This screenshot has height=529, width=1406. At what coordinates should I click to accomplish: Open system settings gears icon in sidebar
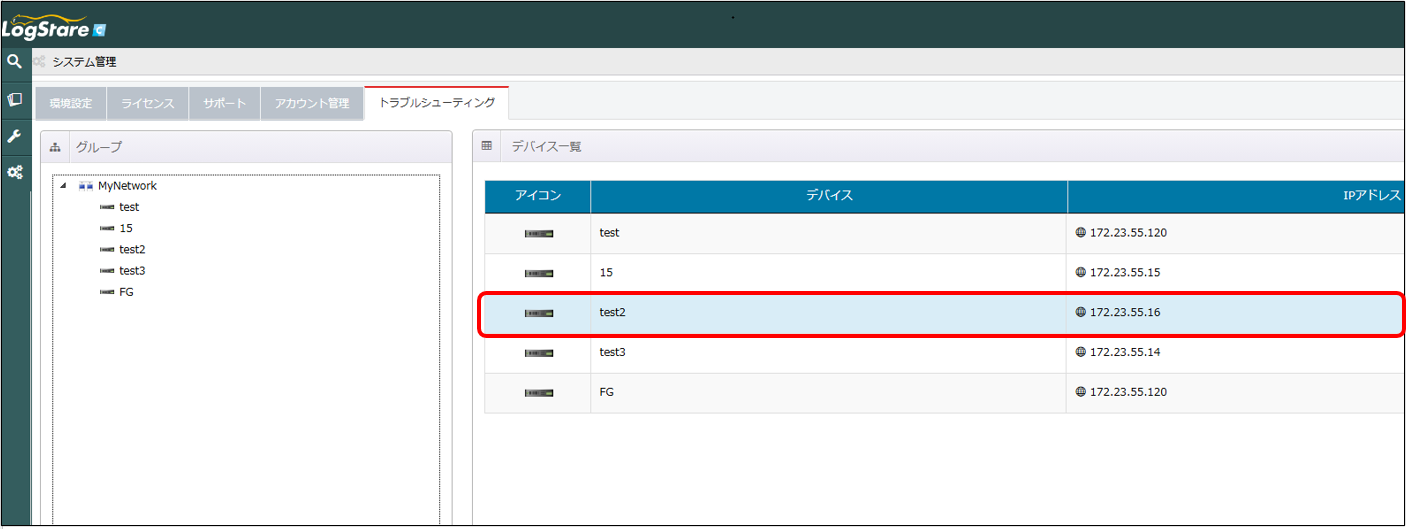(14, 172)
